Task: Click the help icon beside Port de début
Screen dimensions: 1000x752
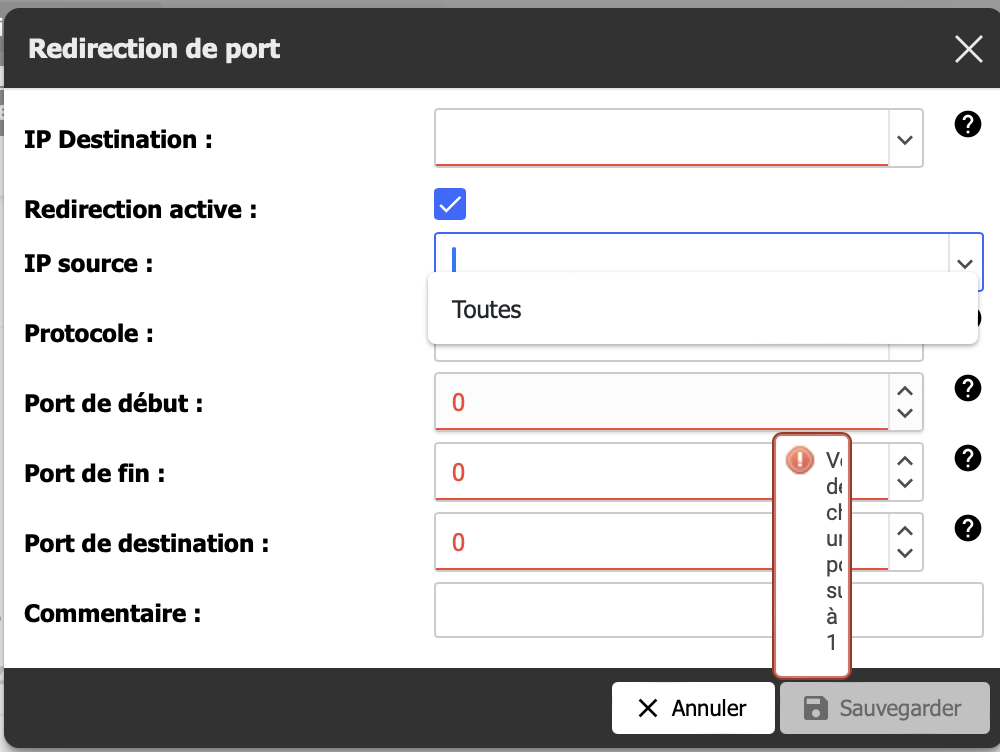Action: (x=967, y=388)
